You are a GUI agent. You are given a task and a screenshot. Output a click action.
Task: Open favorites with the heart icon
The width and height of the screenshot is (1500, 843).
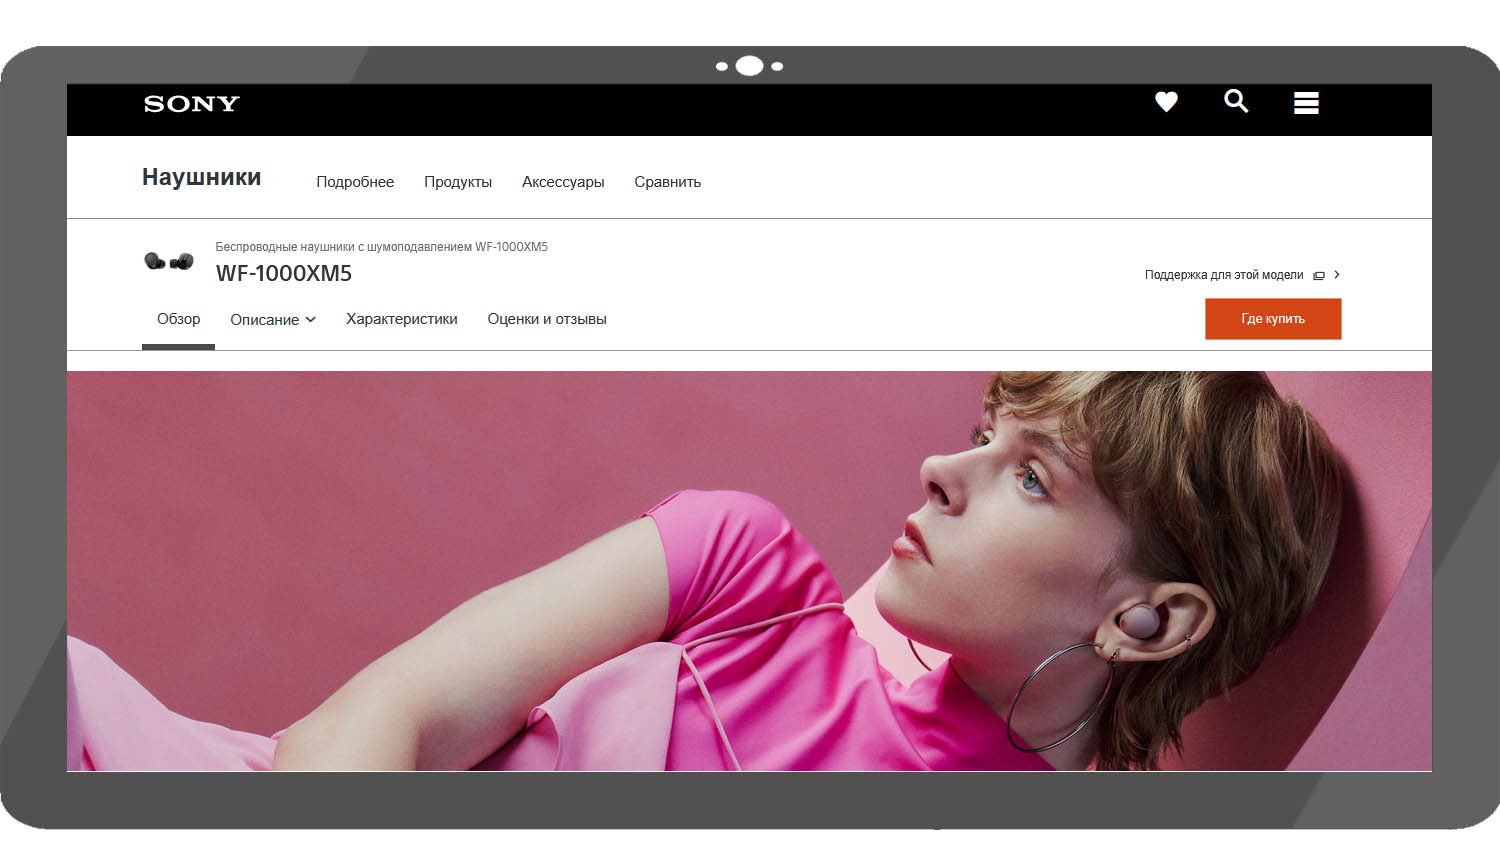pyautogui.click(x=1166, y=102)
